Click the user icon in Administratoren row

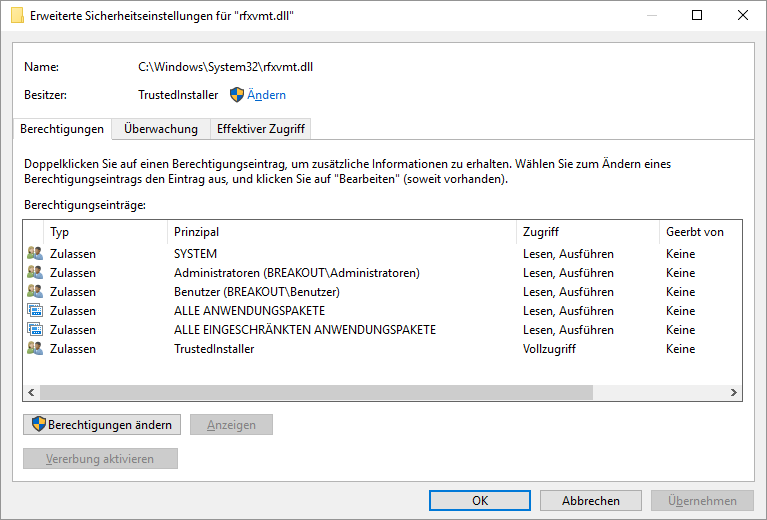[35, 272]
